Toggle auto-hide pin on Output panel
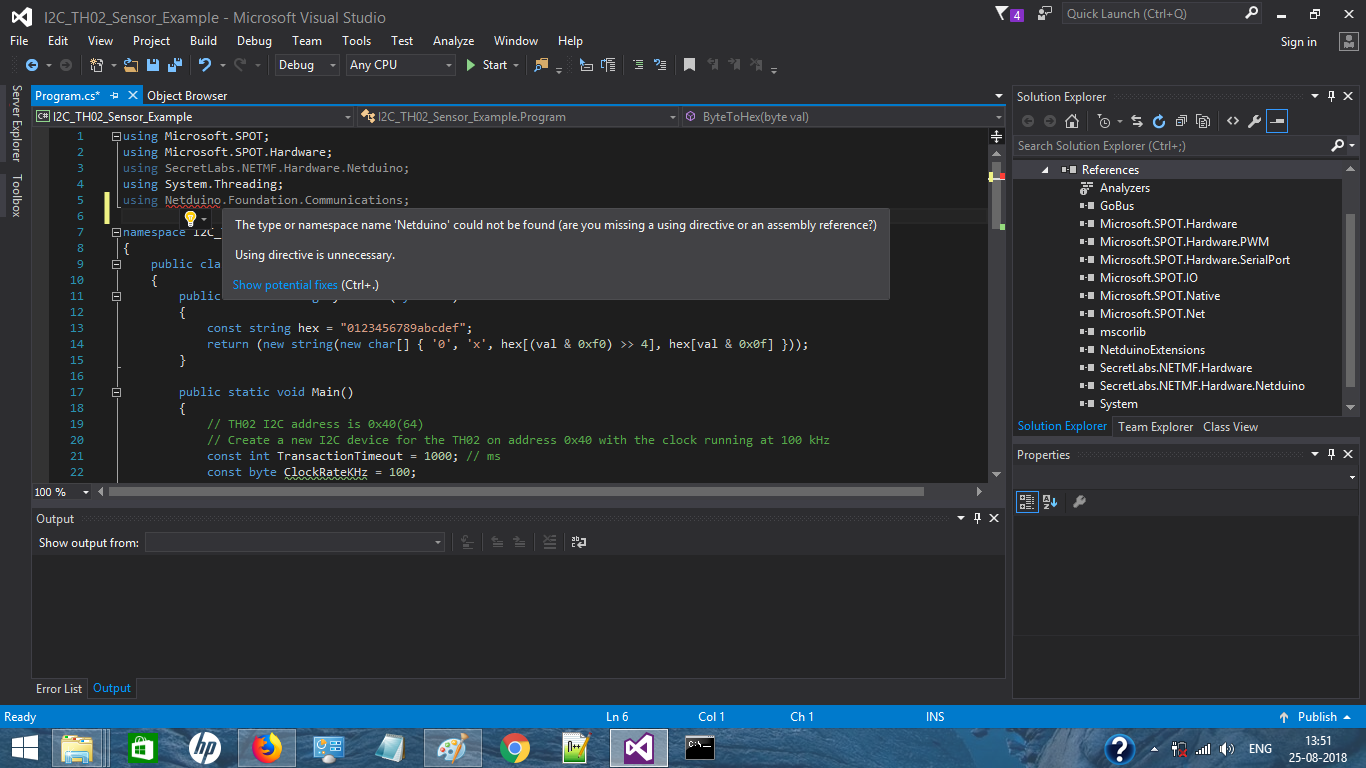The width and height of the screenshot is (1366, 768). [977, 518]
